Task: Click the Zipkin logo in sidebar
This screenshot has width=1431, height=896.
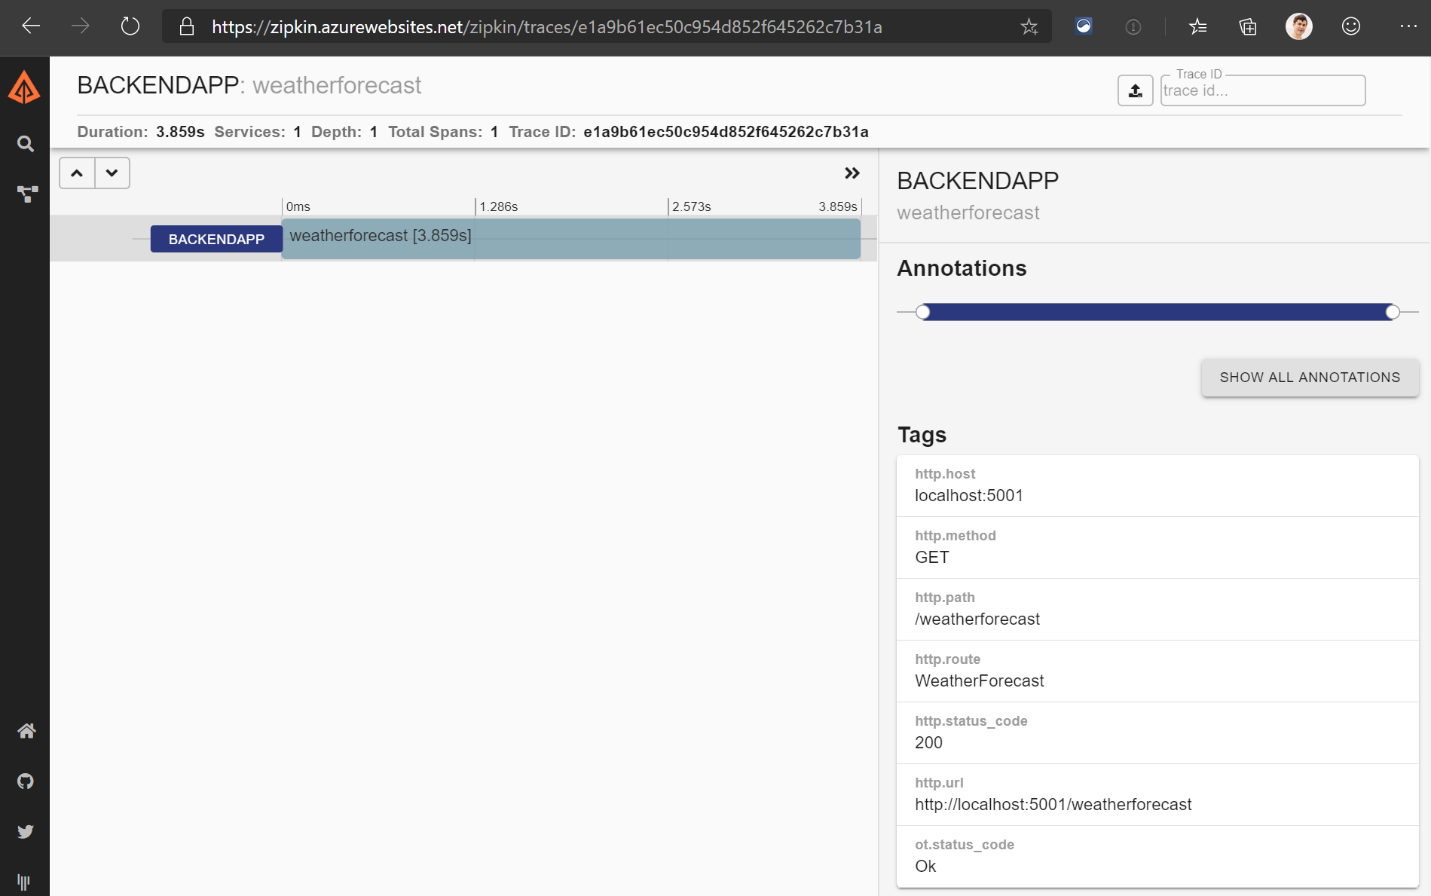Action: (24, 89)
